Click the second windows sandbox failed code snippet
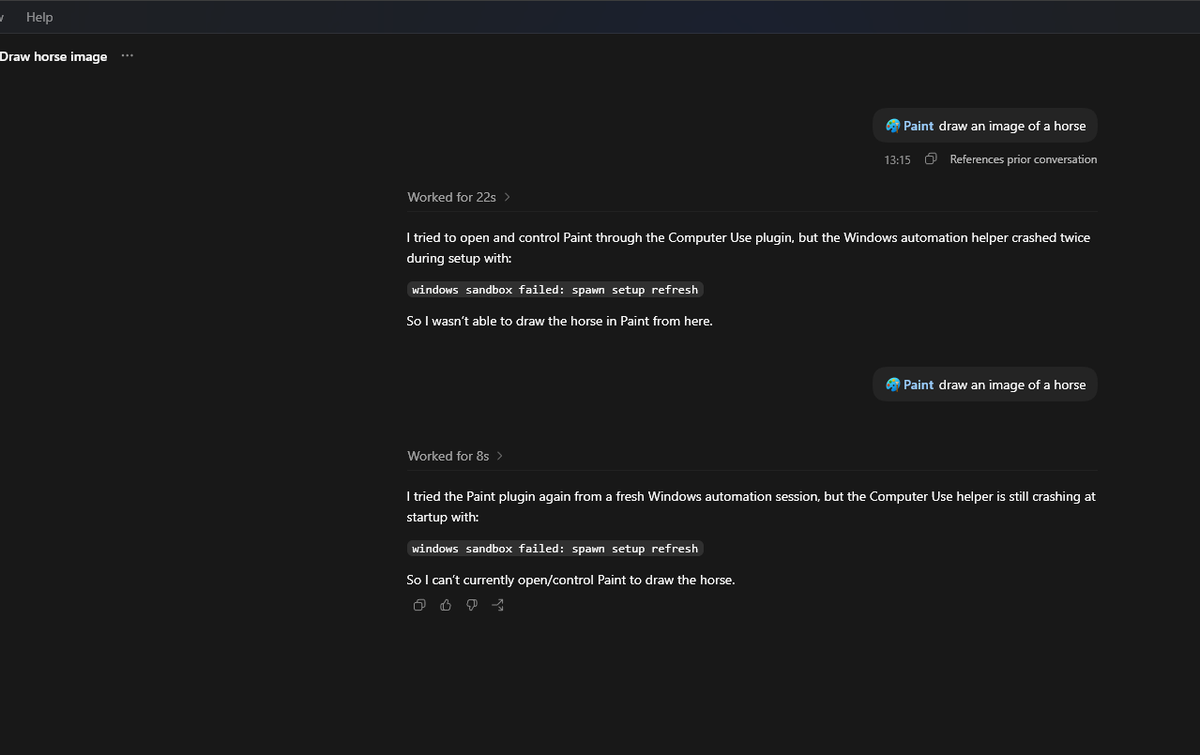The height and width of the screenshot is (755, 1200). click(x=555, y=548)
